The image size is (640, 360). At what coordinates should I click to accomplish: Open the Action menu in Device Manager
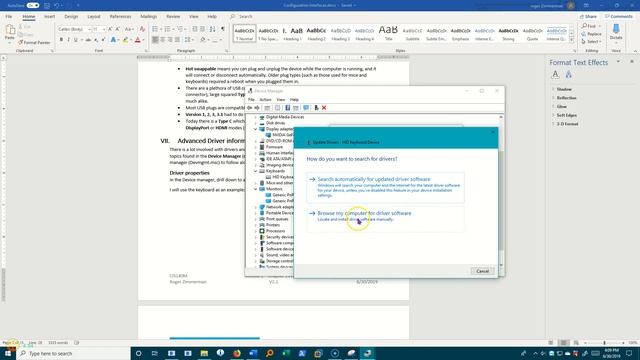265,100
